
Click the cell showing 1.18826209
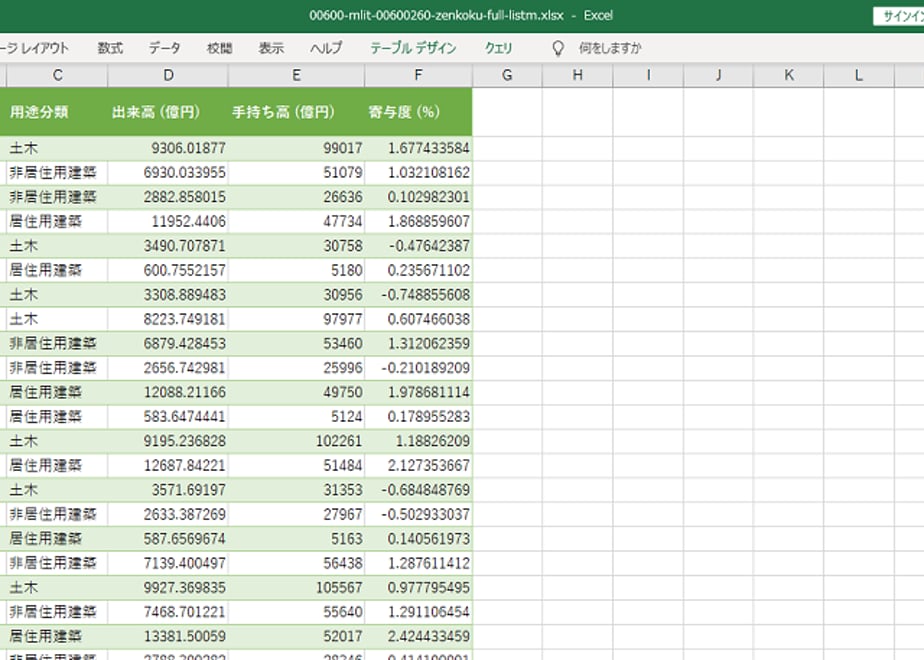[x=418, y=441]
